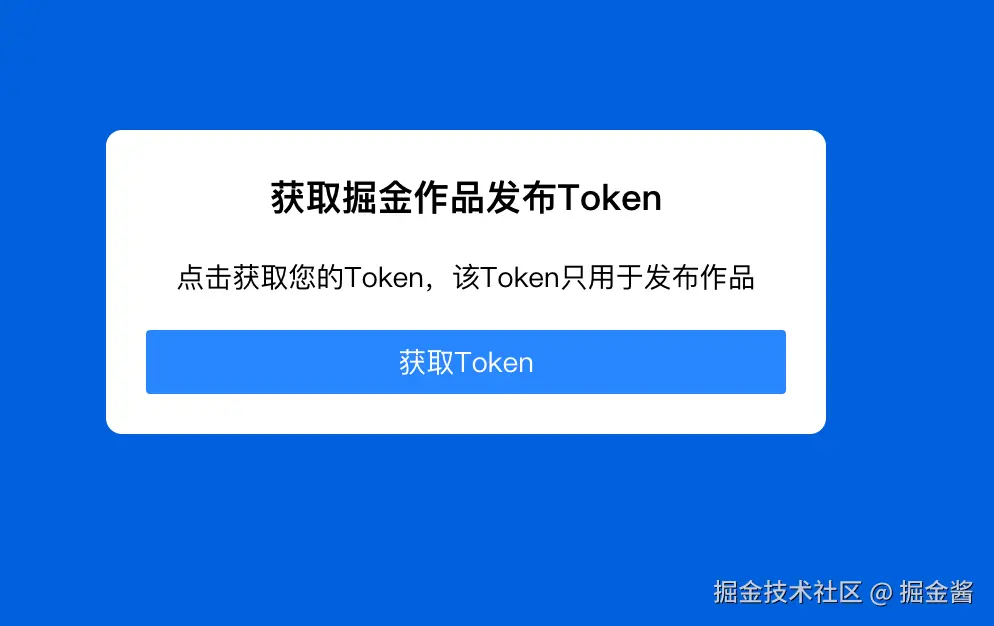The width and height of the screenshot is (994, 626).
Task: Click the heading 获取掘金作品发布Token
Action: 466,198
